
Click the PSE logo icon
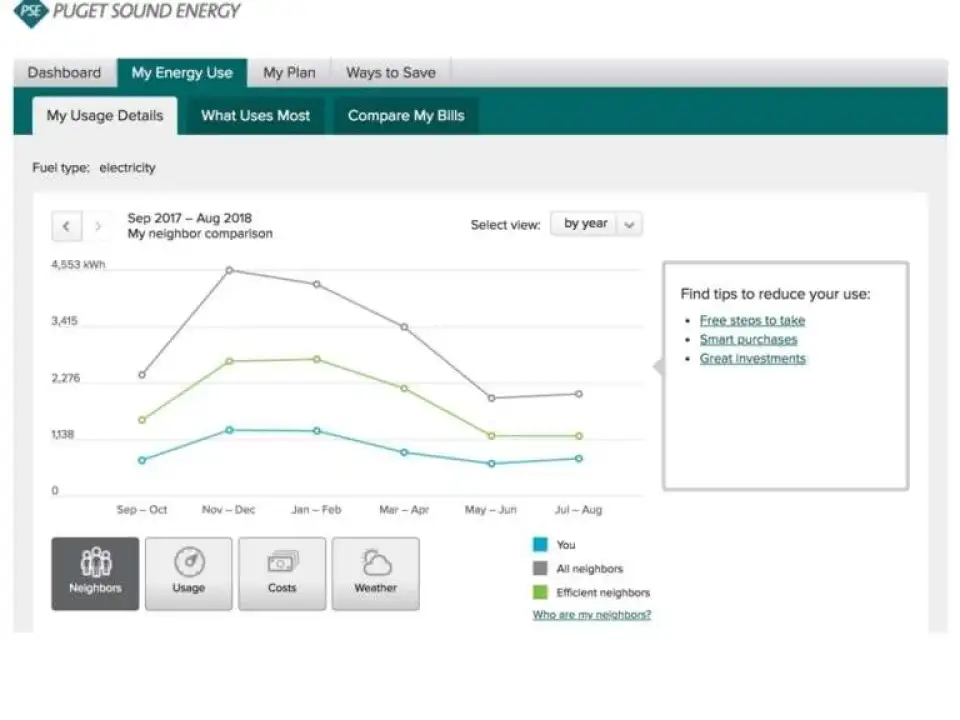pyautogui.click(x=31, y=13)
